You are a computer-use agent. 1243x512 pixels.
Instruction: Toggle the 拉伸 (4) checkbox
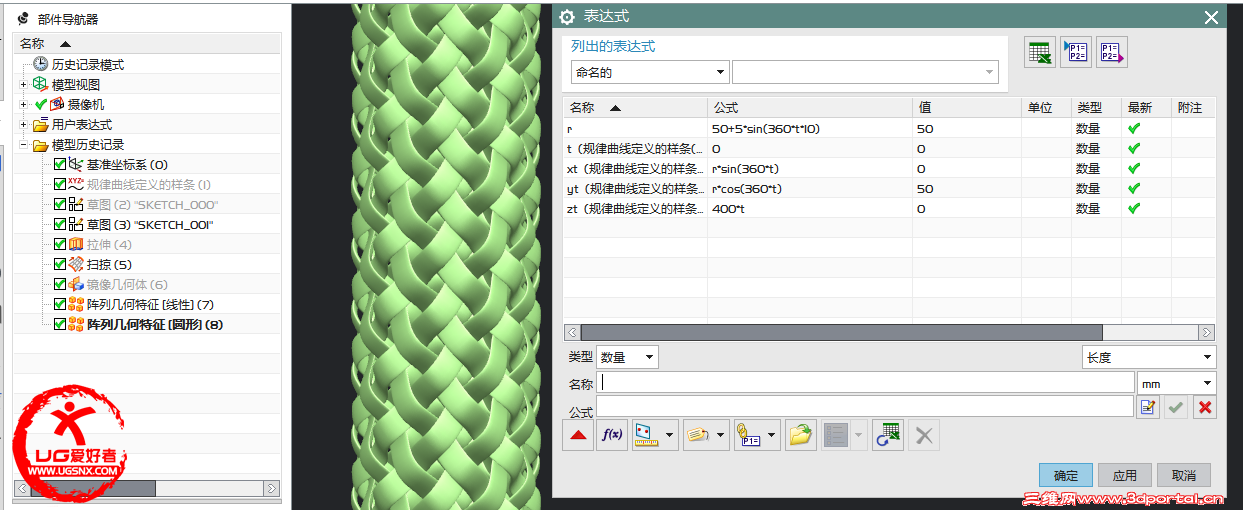pyautogui.click(x=60, y=244)
